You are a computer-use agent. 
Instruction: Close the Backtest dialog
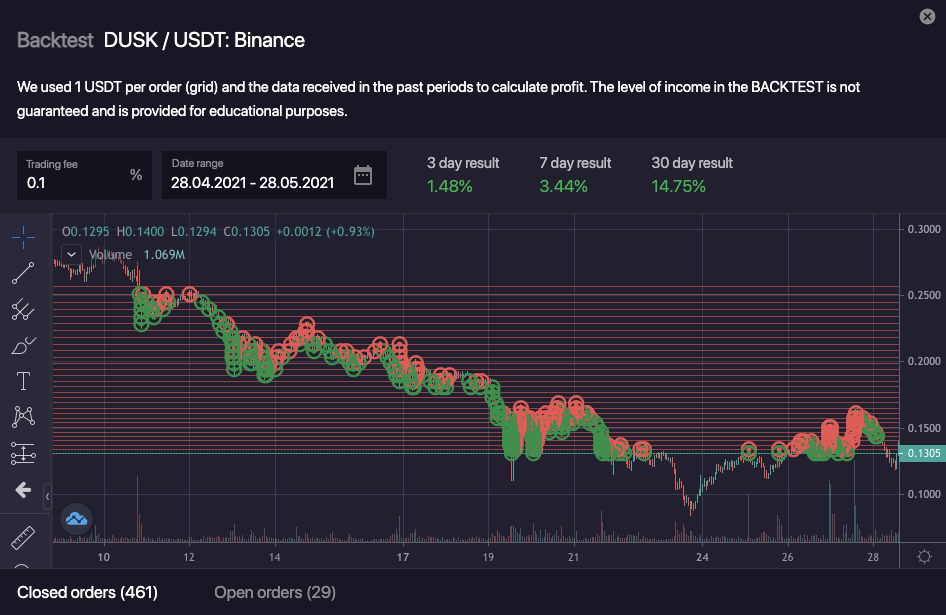pos(926,15)
